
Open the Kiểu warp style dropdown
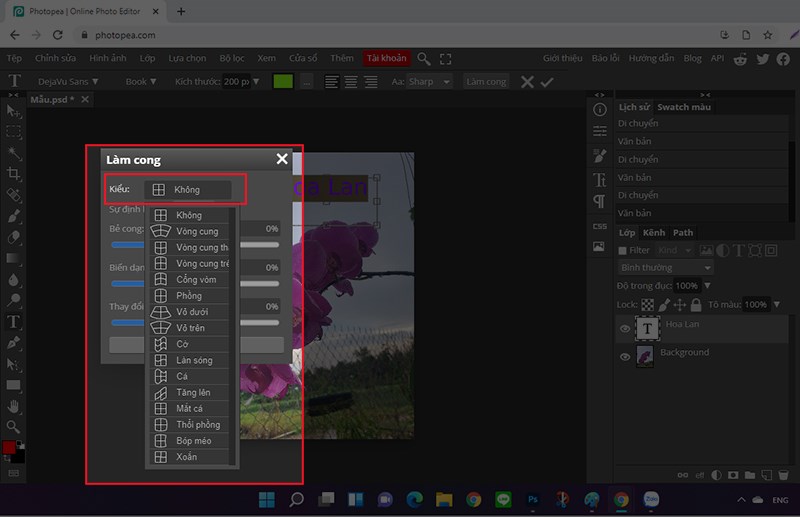point(187,189)
